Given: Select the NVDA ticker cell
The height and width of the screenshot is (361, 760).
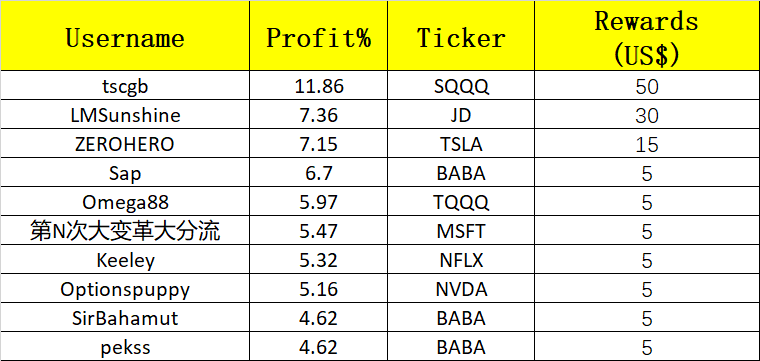Looking at the screenshot, I should [461, 289].
